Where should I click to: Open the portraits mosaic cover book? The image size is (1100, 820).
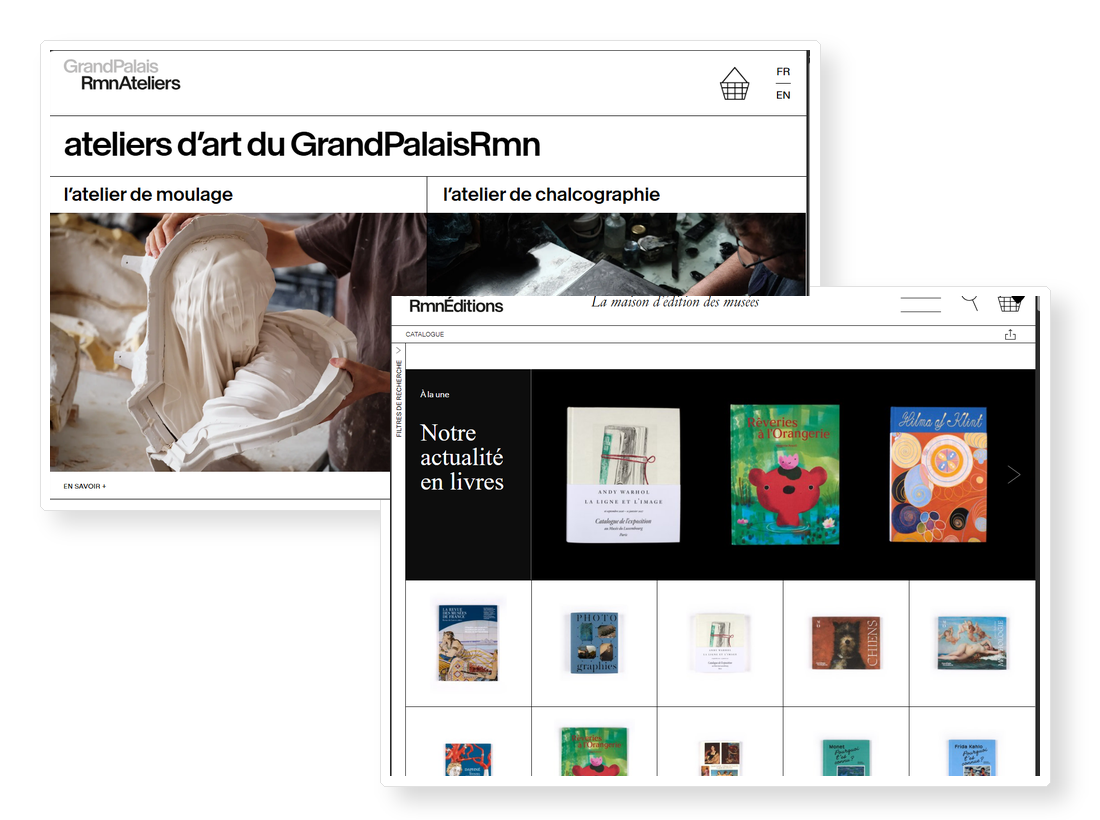pos(720,759)
